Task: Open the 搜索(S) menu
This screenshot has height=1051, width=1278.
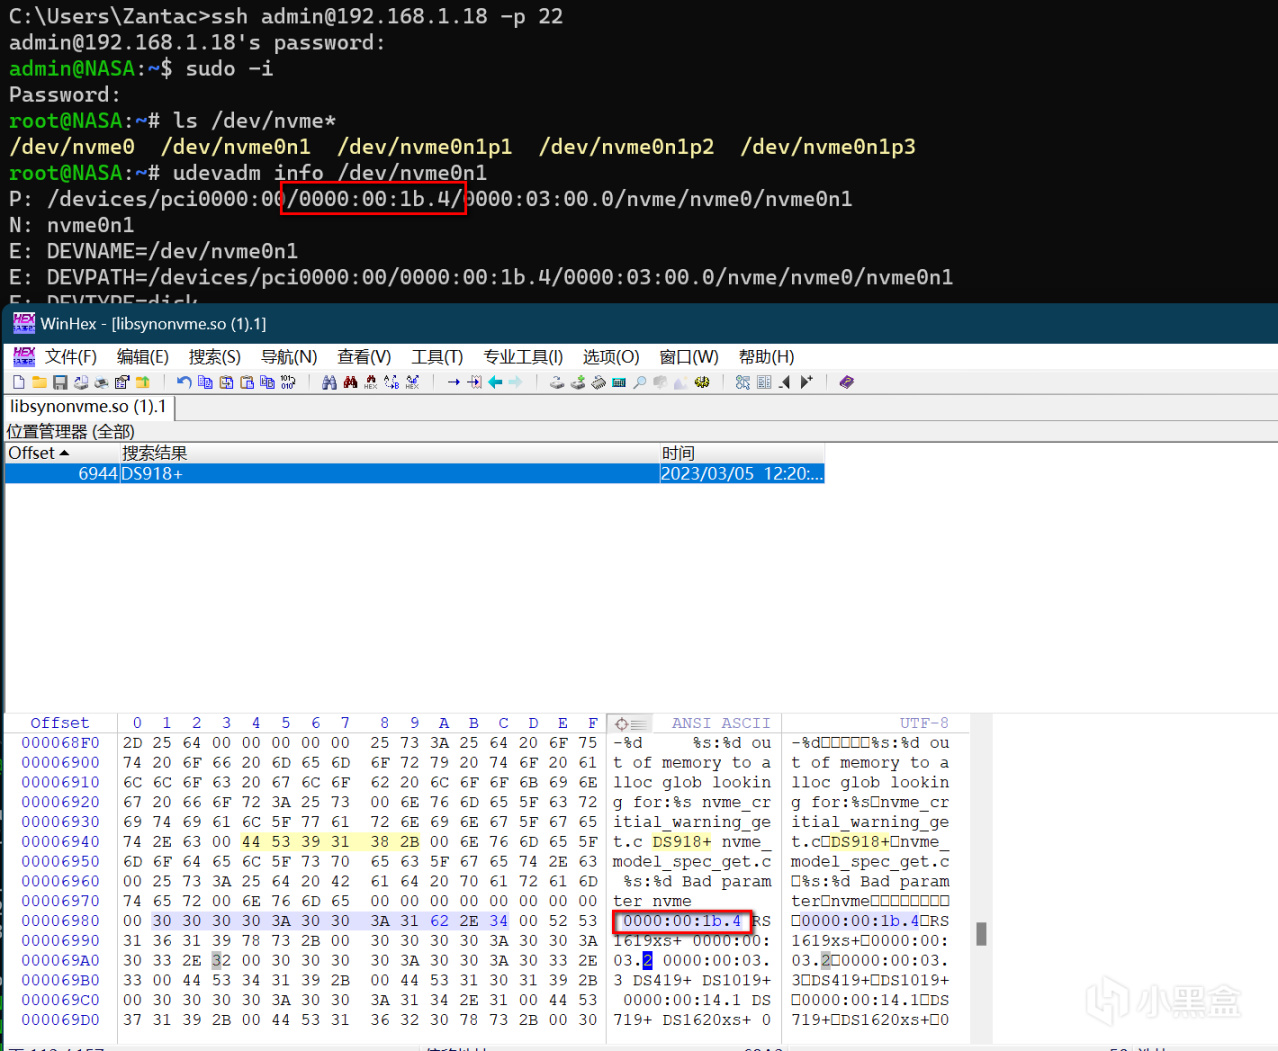Action: coord(214,357)
